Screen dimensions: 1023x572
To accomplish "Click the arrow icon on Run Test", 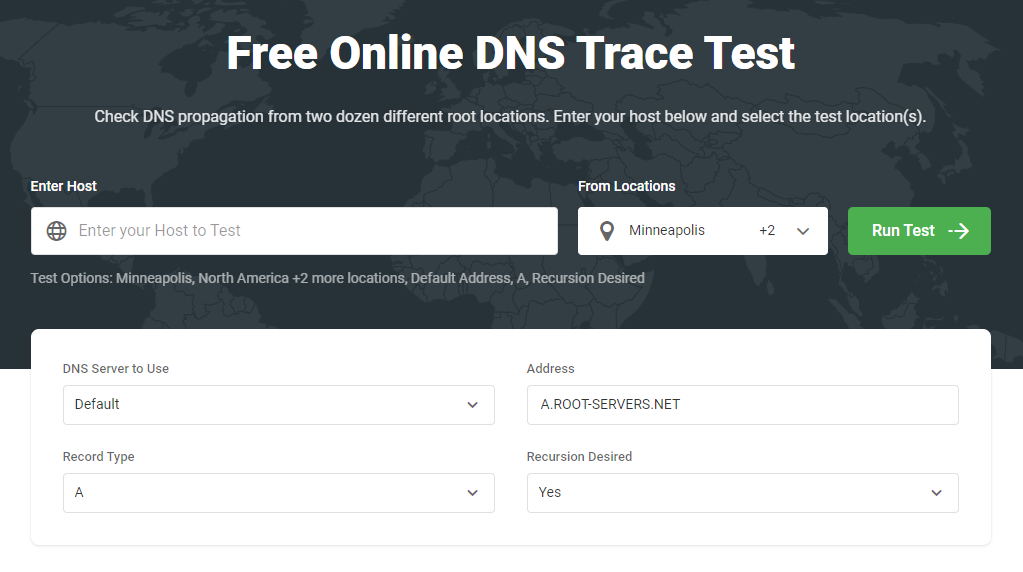I will [958, 231].
